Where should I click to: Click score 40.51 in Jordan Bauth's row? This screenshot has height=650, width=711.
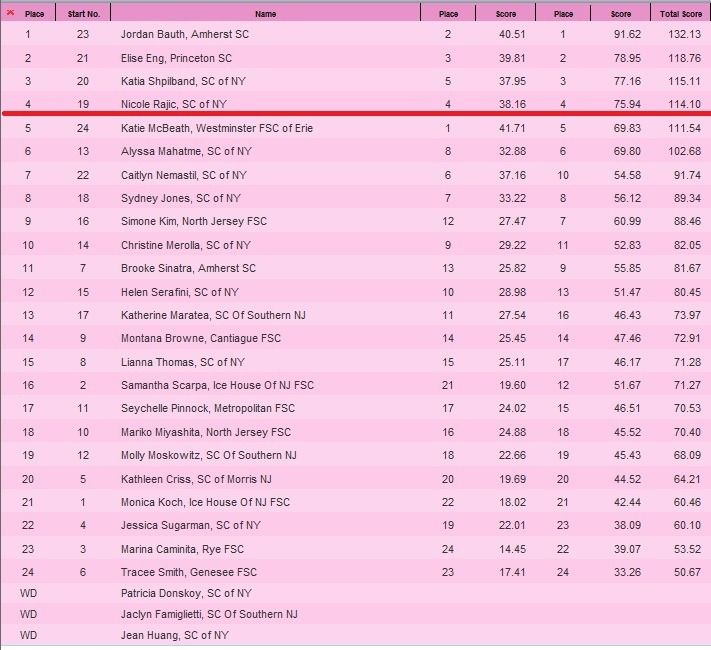click(x=512, y=34)
